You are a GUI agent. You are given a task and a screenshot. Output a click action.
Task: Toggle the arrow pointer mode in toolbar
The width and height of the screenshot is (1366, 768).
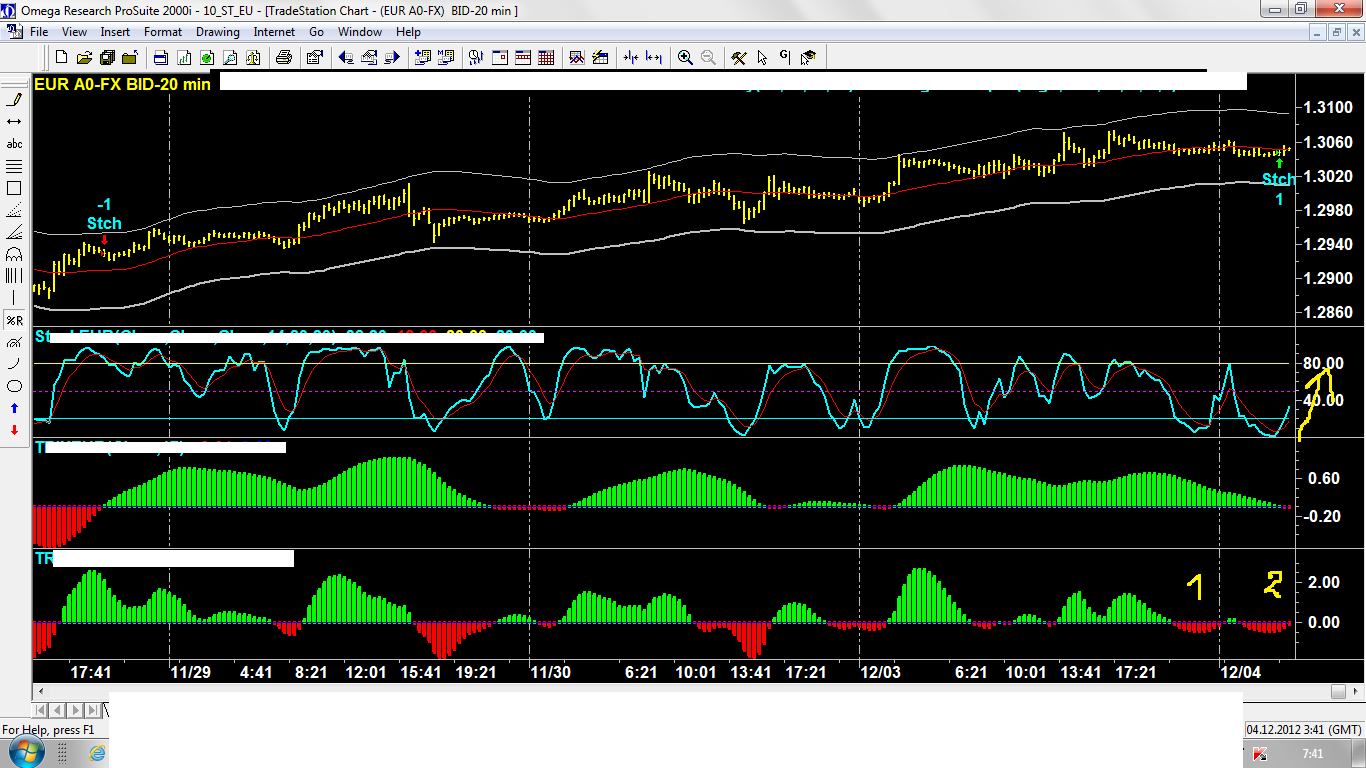pyautogui.click(x=762, y=57)
